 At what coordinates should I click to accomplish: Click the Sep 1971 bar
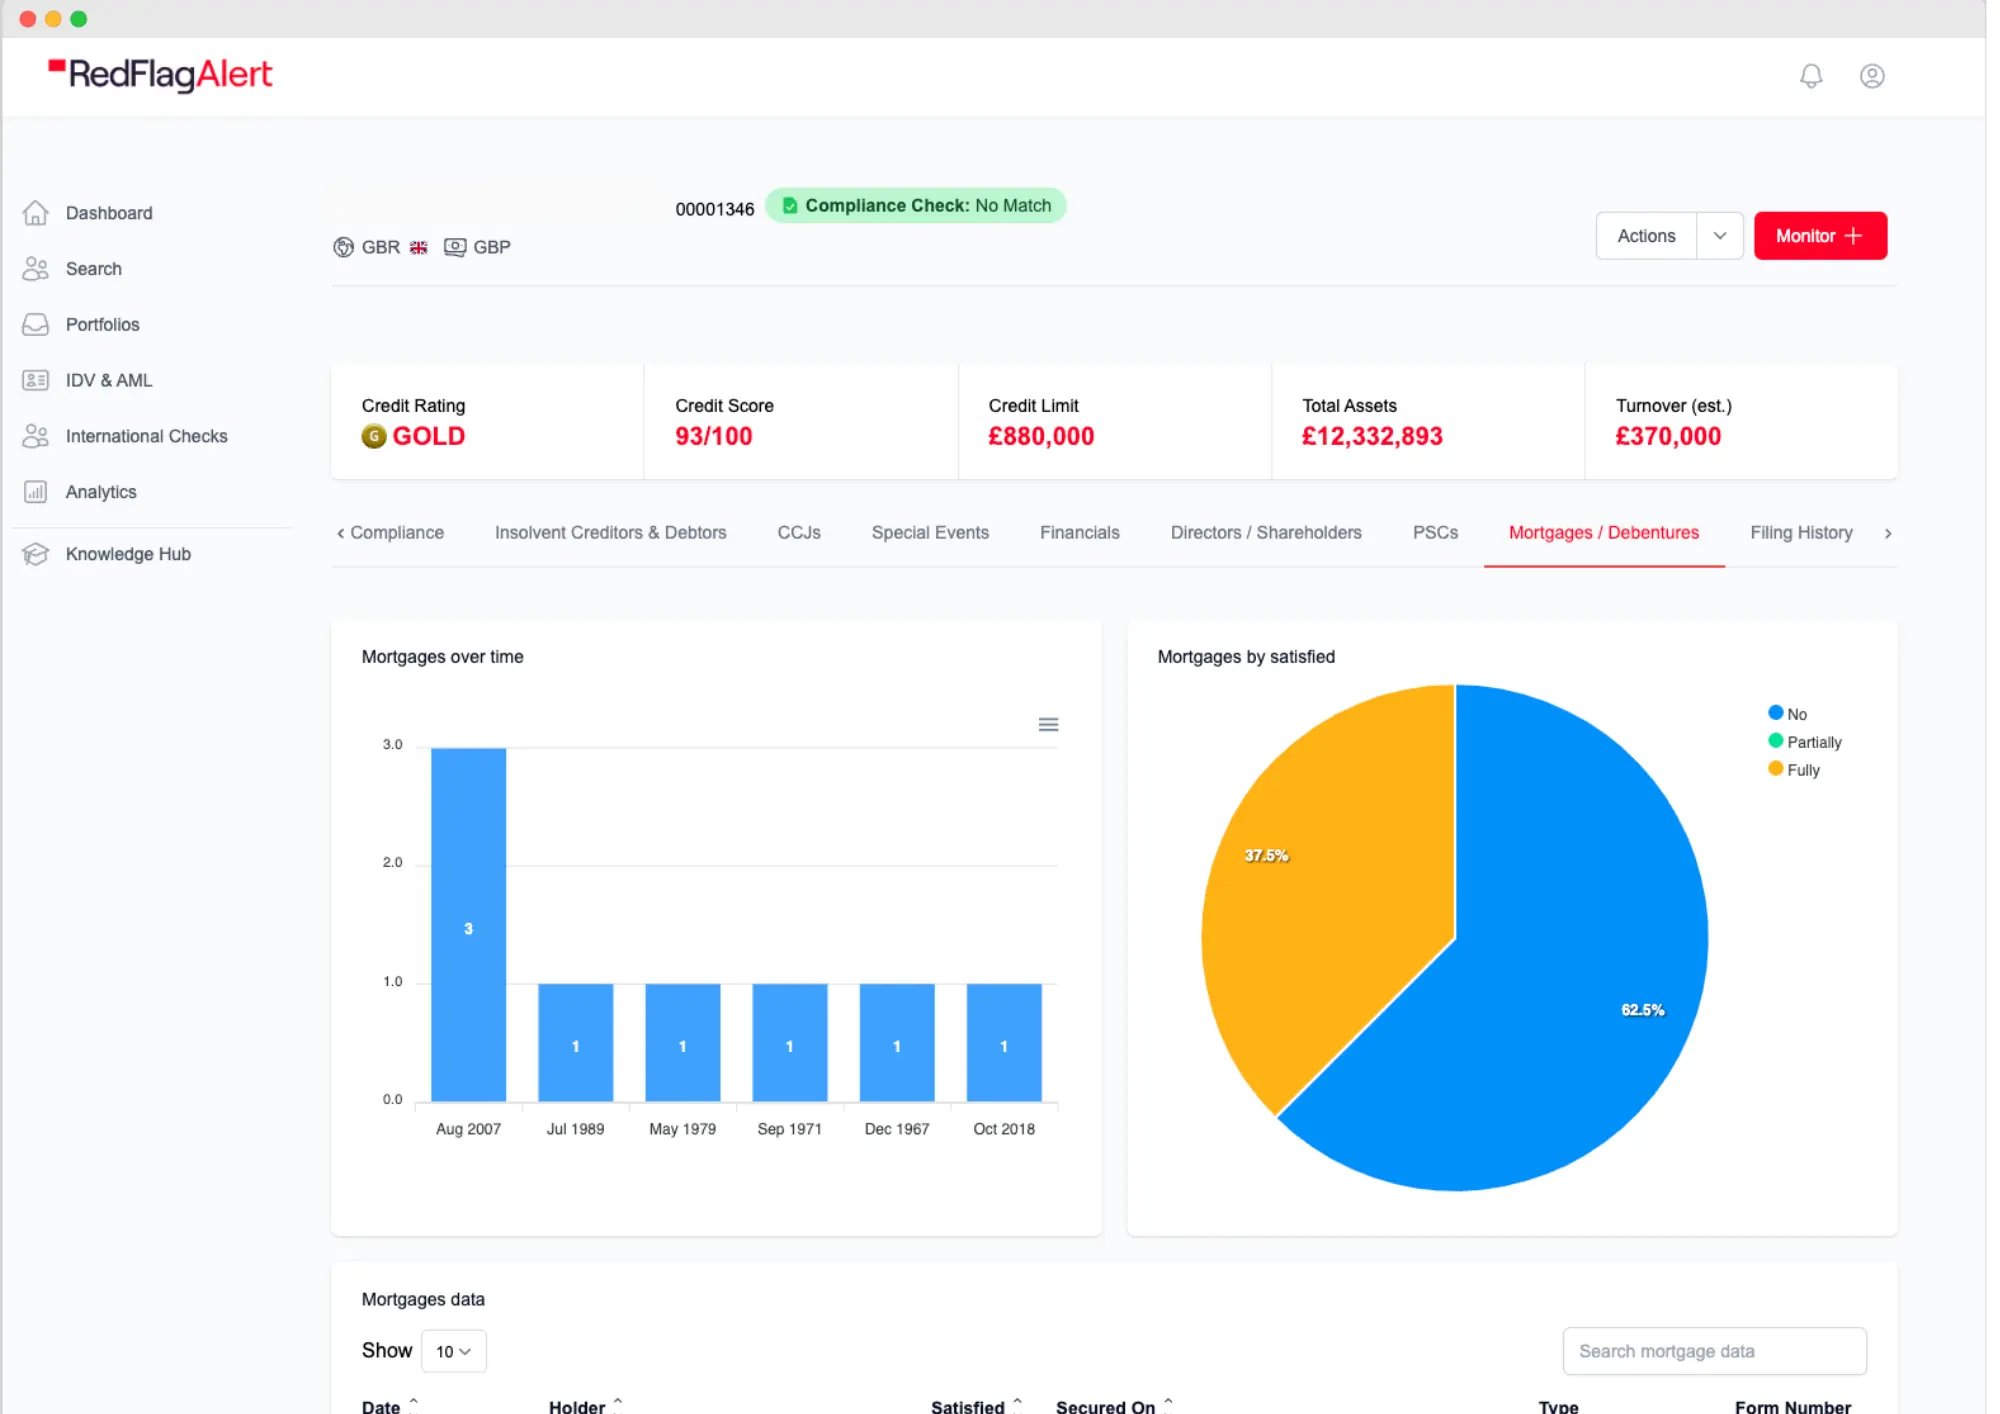pos(789,1043)
